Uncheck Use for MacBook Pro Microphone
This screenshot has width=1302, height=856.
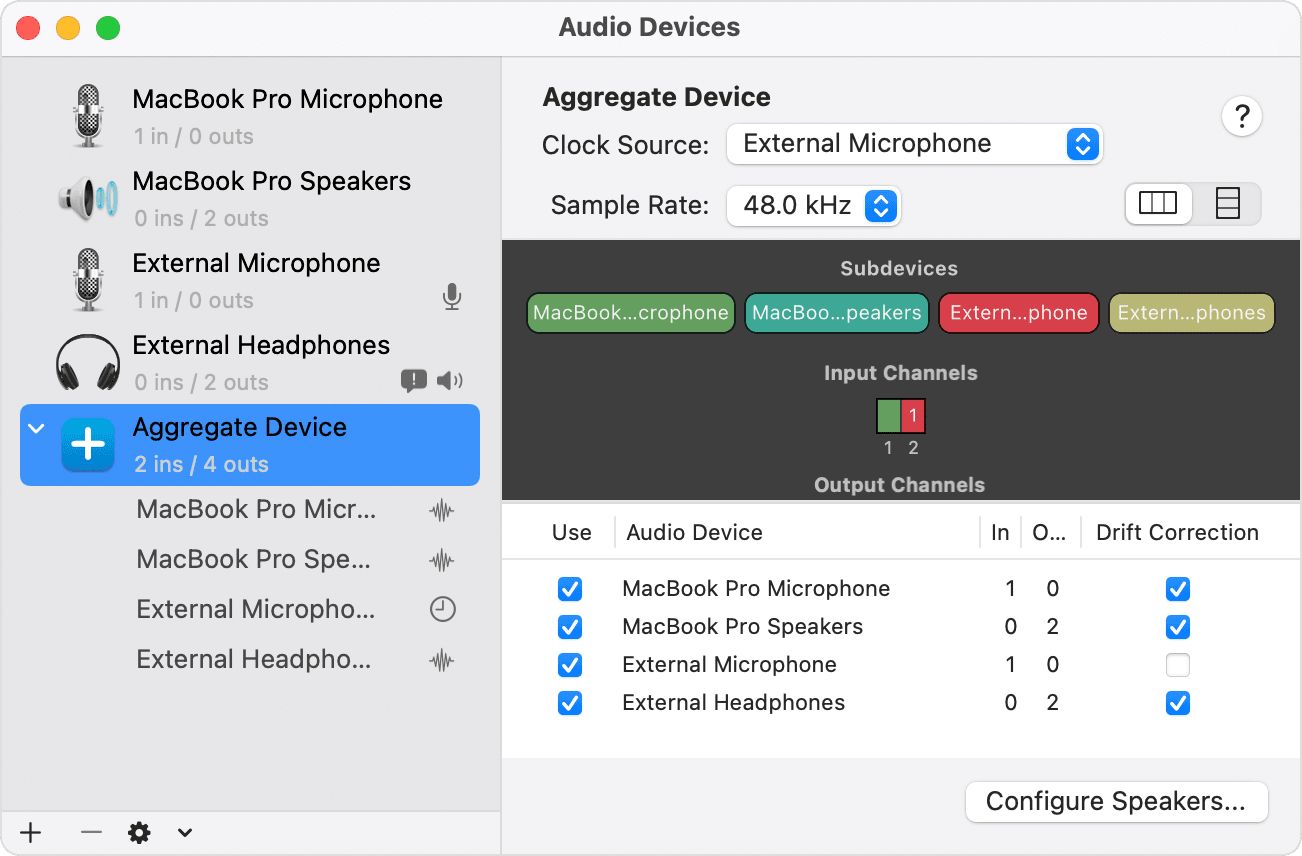coord(570,589)
